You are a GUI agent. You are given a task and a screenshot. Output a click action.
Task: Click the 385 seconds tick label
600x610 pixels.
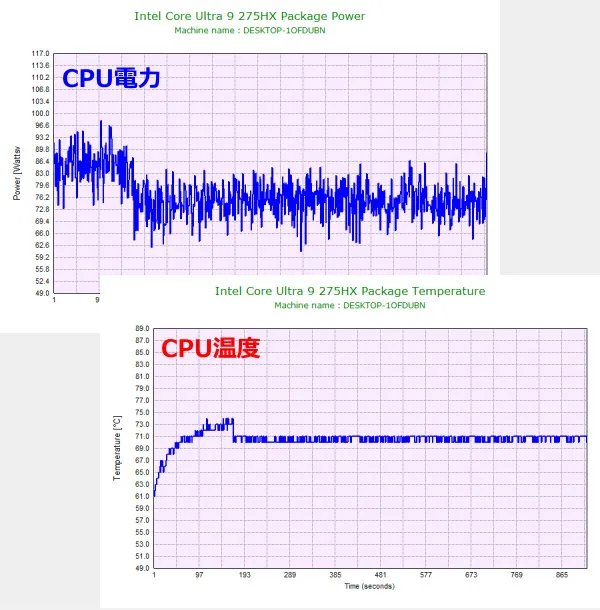[335, 575]
